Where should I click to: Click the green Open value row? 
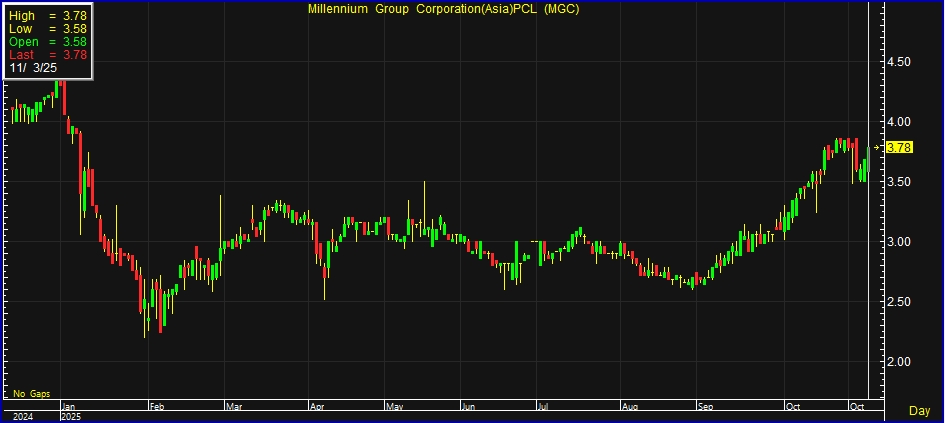(47, 42)
